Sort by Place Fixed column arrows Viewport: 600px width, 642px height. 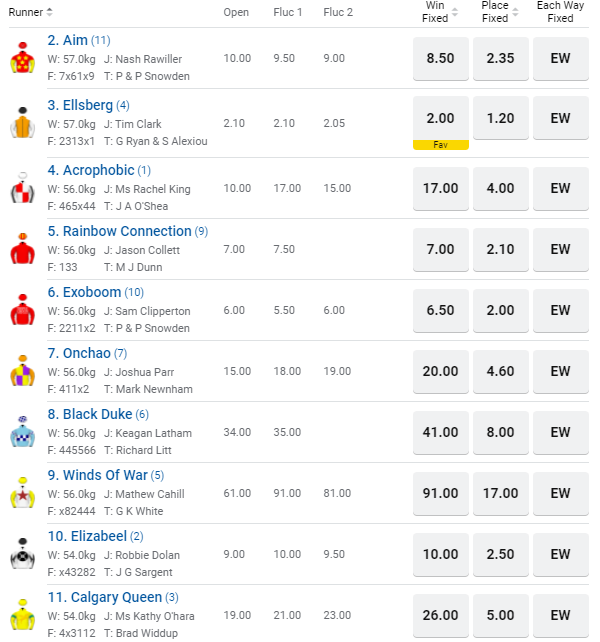click(515, 12)
